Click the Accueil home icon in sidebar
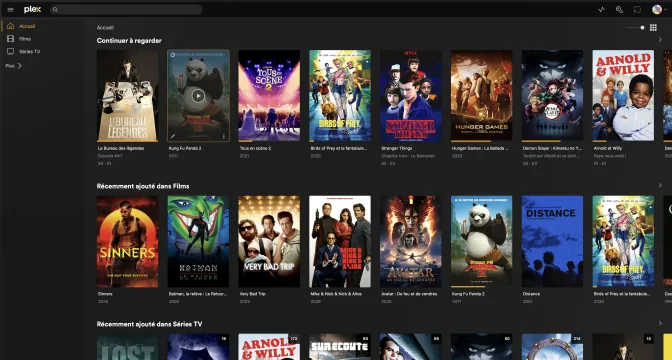672x360 pixels. pyautogui.click(x=11, y=26)
